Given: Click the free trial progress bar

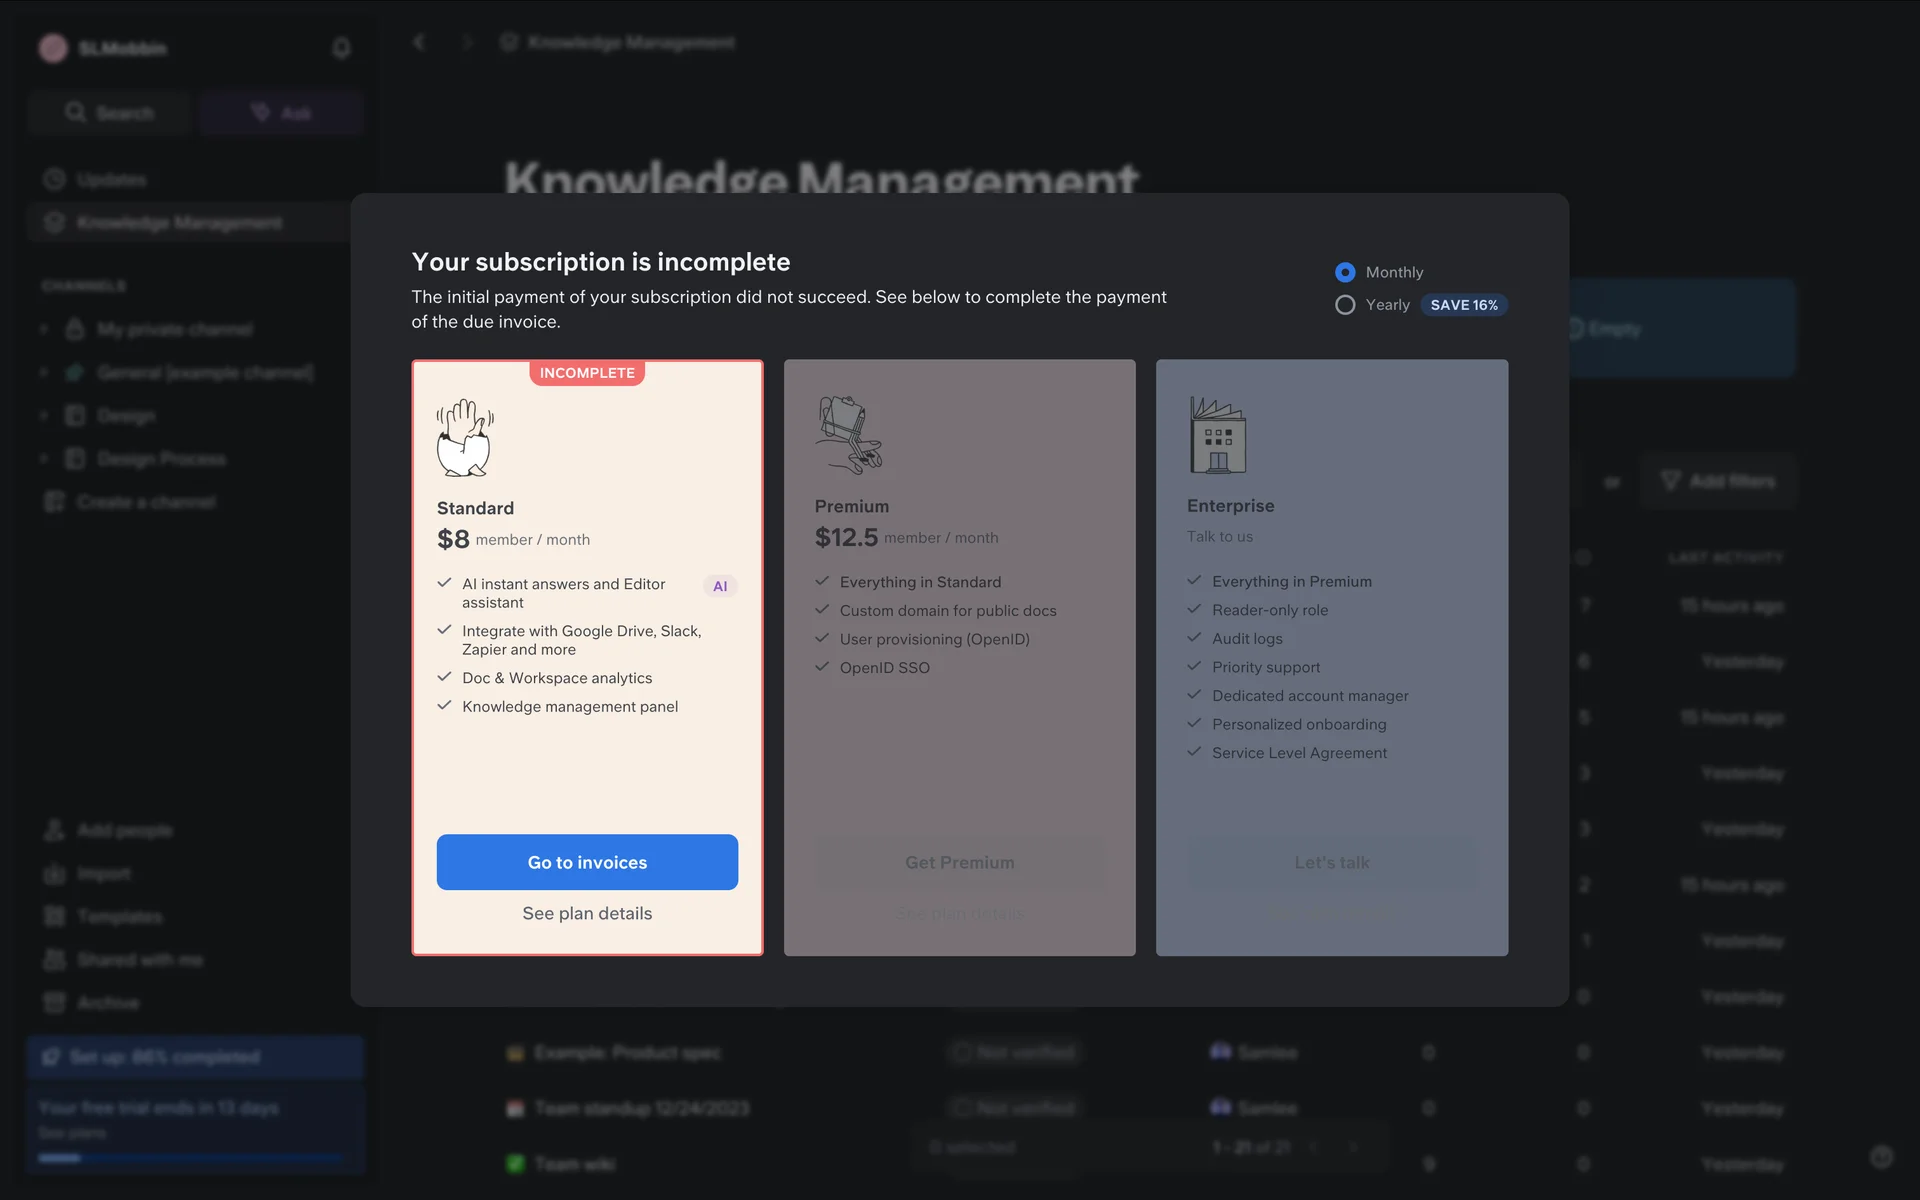Looking at the screenshot, I should (x=194, y=1158).
